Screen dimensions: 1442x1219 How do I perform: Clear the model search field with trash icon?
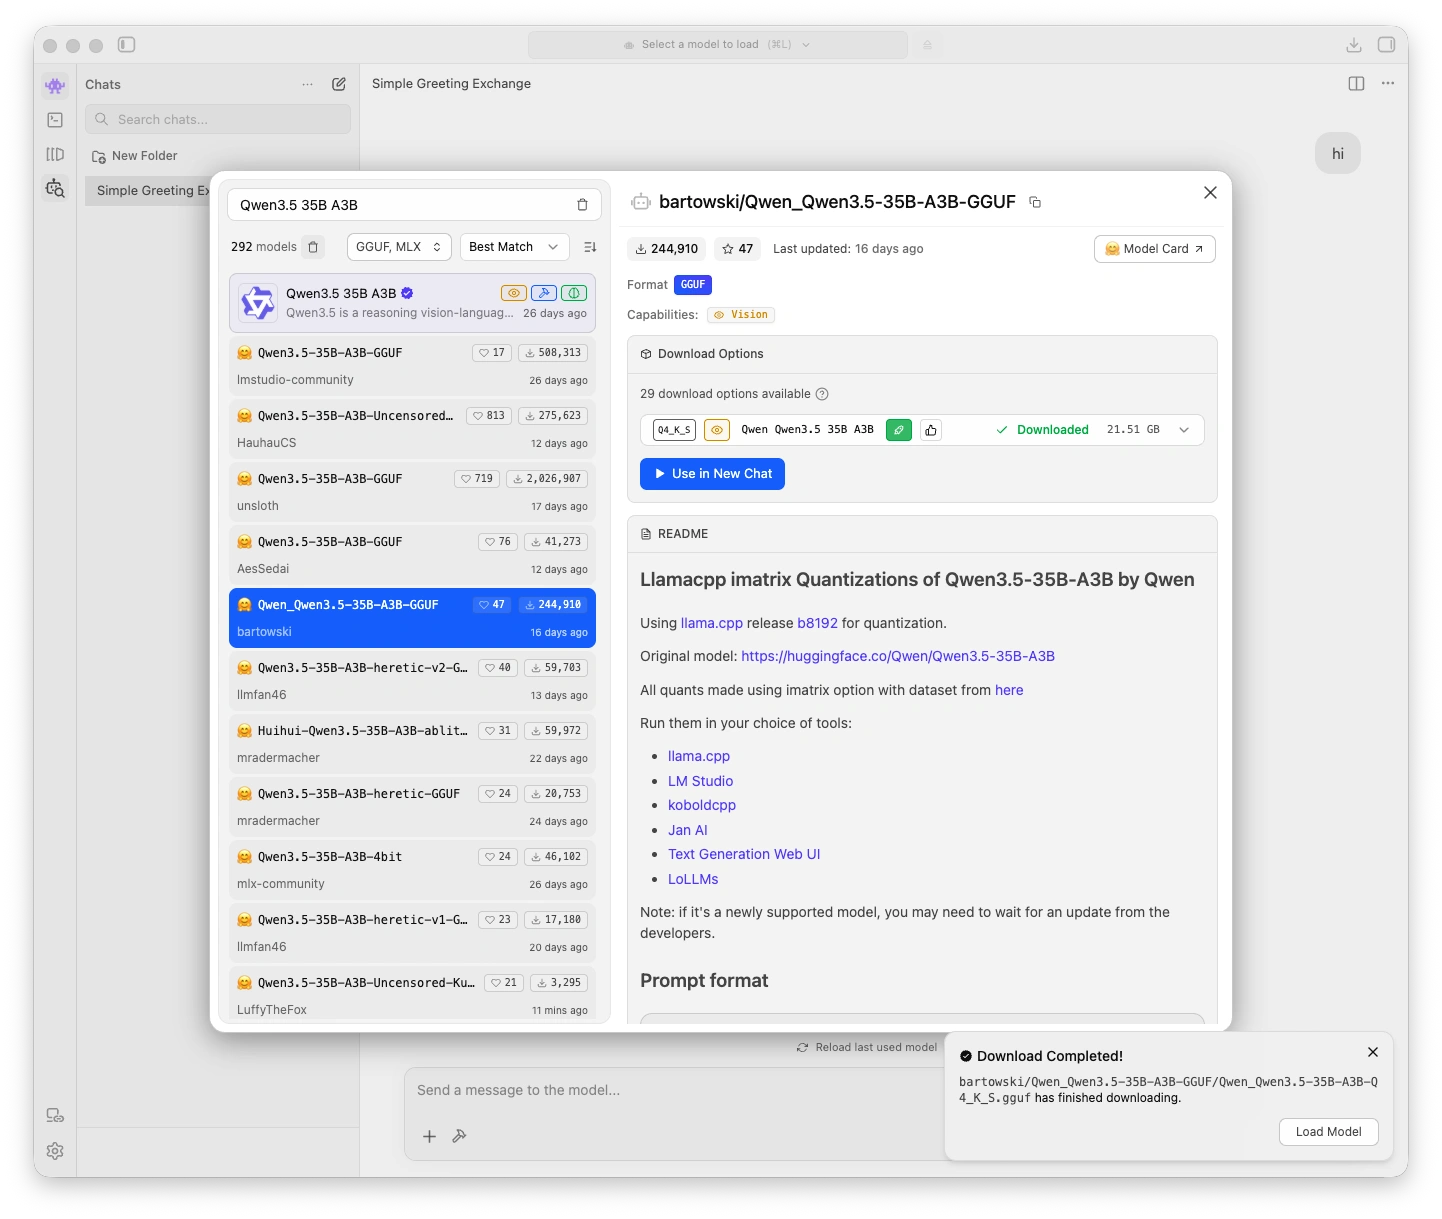tap(582, 205)
